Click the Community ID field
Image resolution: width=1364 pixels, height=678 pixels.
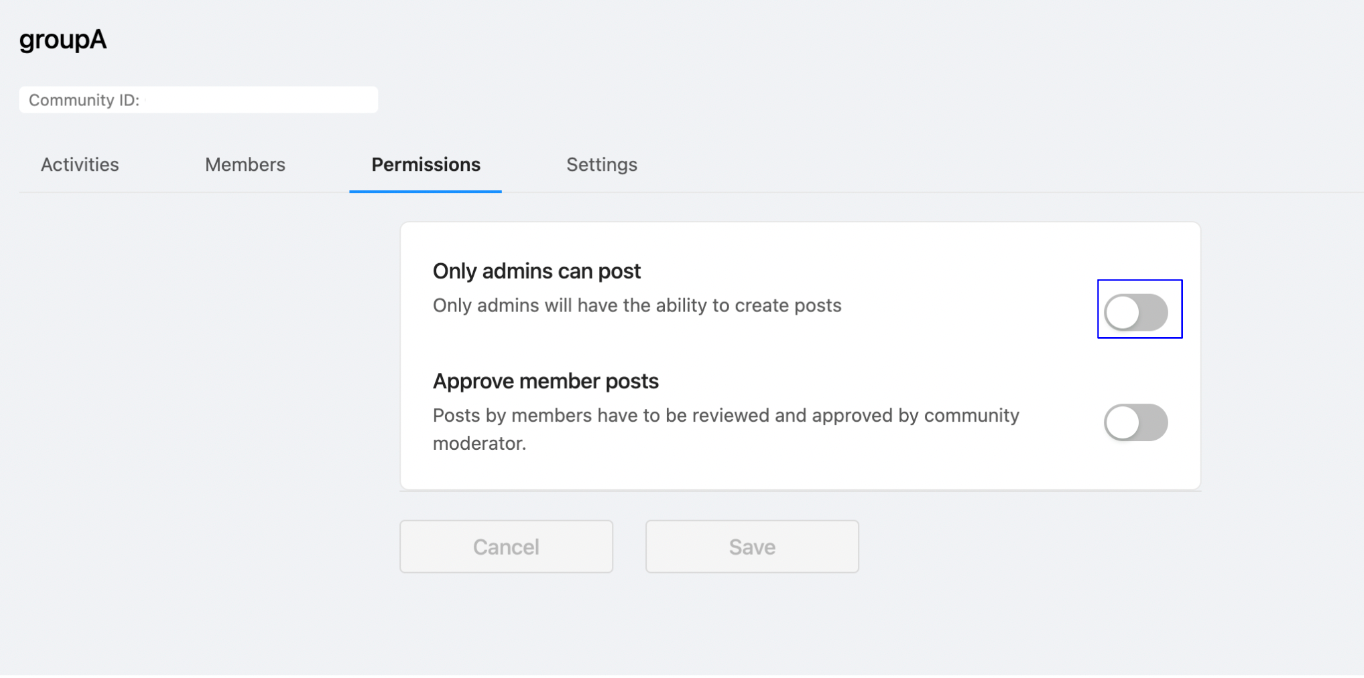[x=199, y=100]
